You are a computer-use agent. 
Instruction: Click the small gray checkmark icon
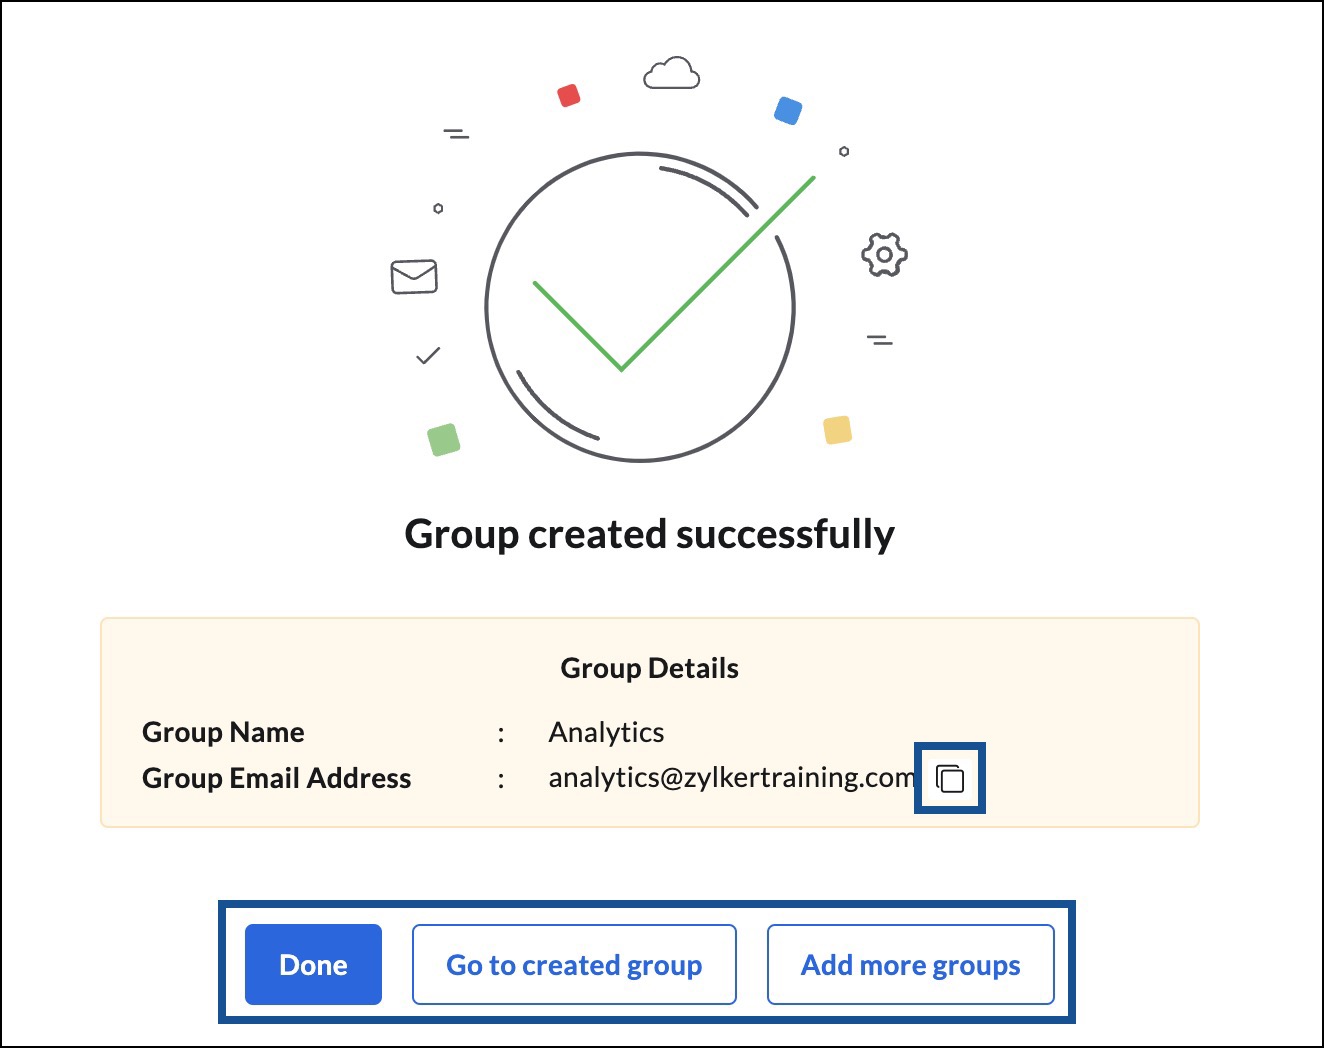click(x=428, y=356)
